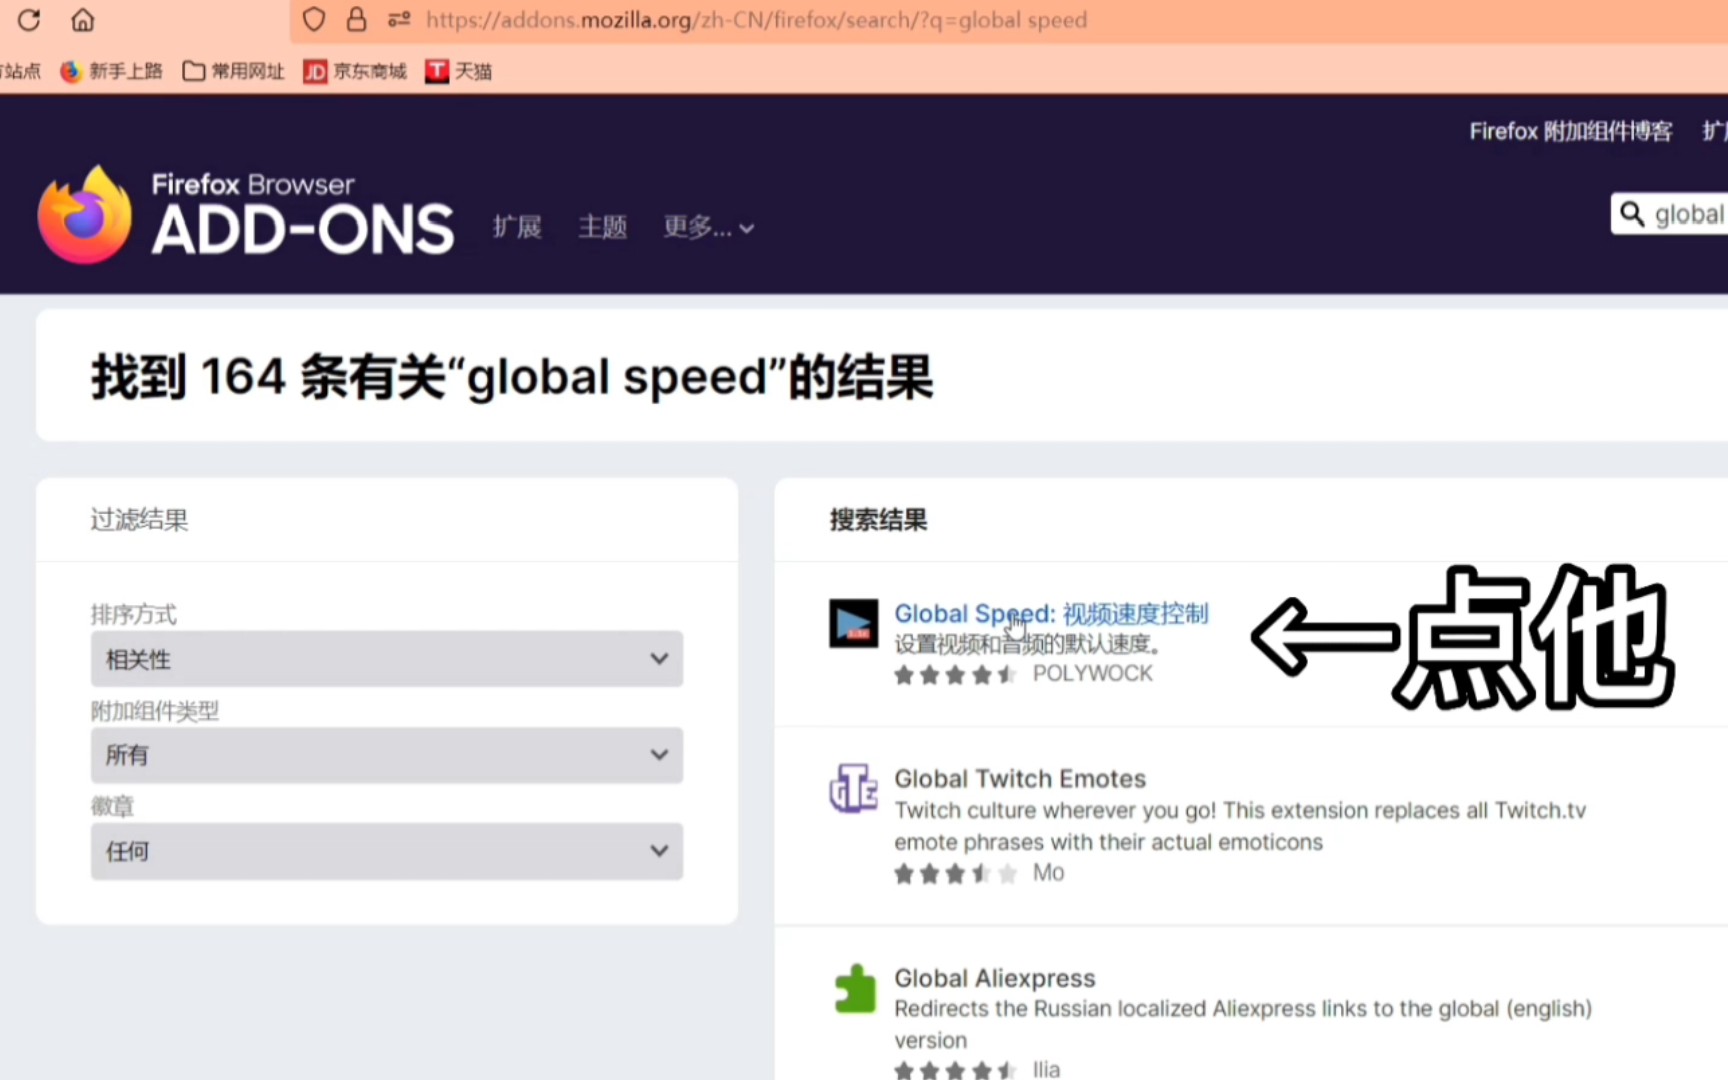Click the address bar URL
The image size is (1728, 1080).
point(756,20)
